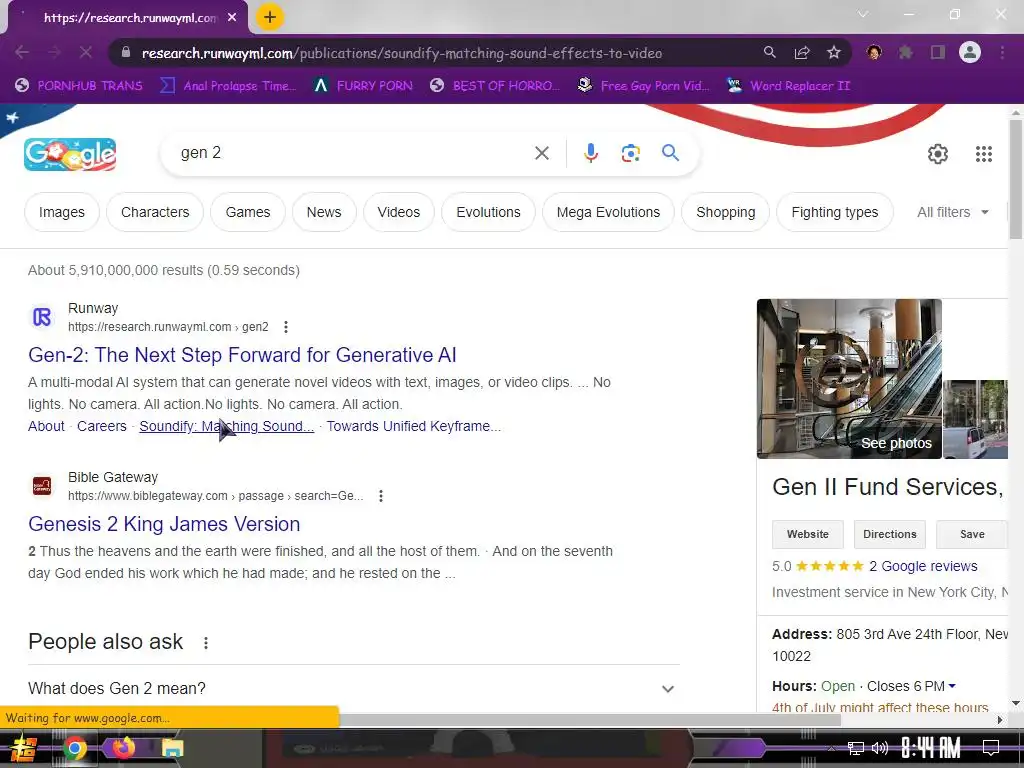Screen dimensions: 1024x768
Task: Open 'Genesis 2 King James Version' result
Action: [x=164, y=524]
